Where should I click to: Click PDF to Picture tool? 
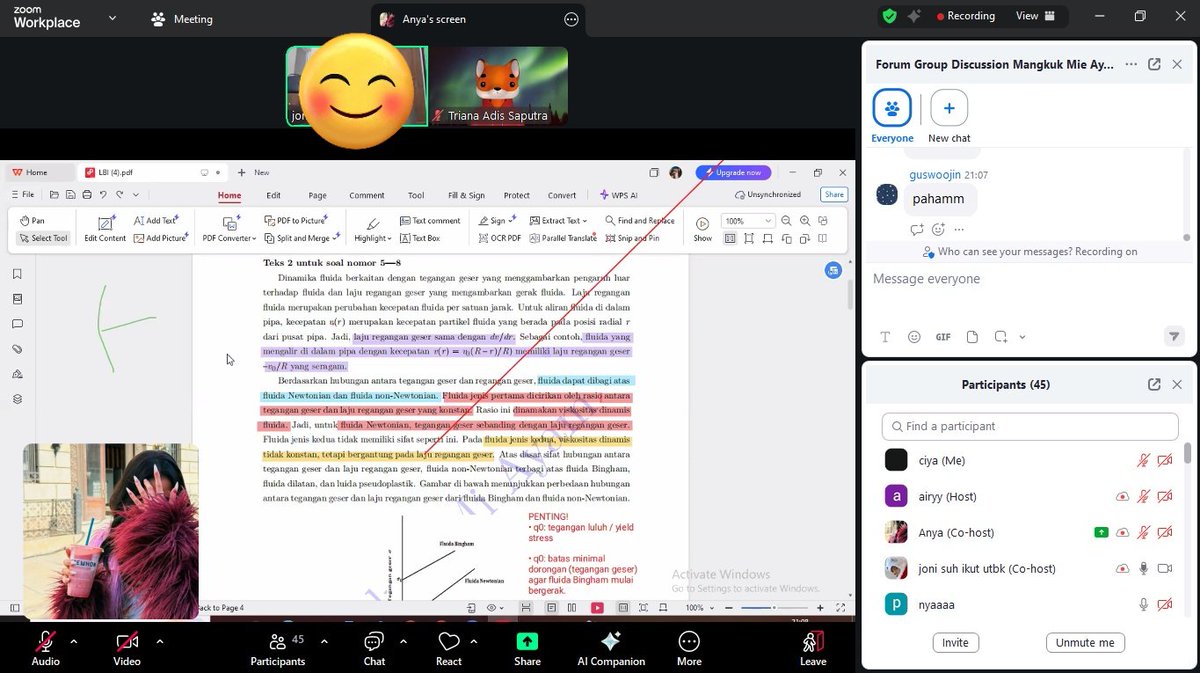coord(295,220)
